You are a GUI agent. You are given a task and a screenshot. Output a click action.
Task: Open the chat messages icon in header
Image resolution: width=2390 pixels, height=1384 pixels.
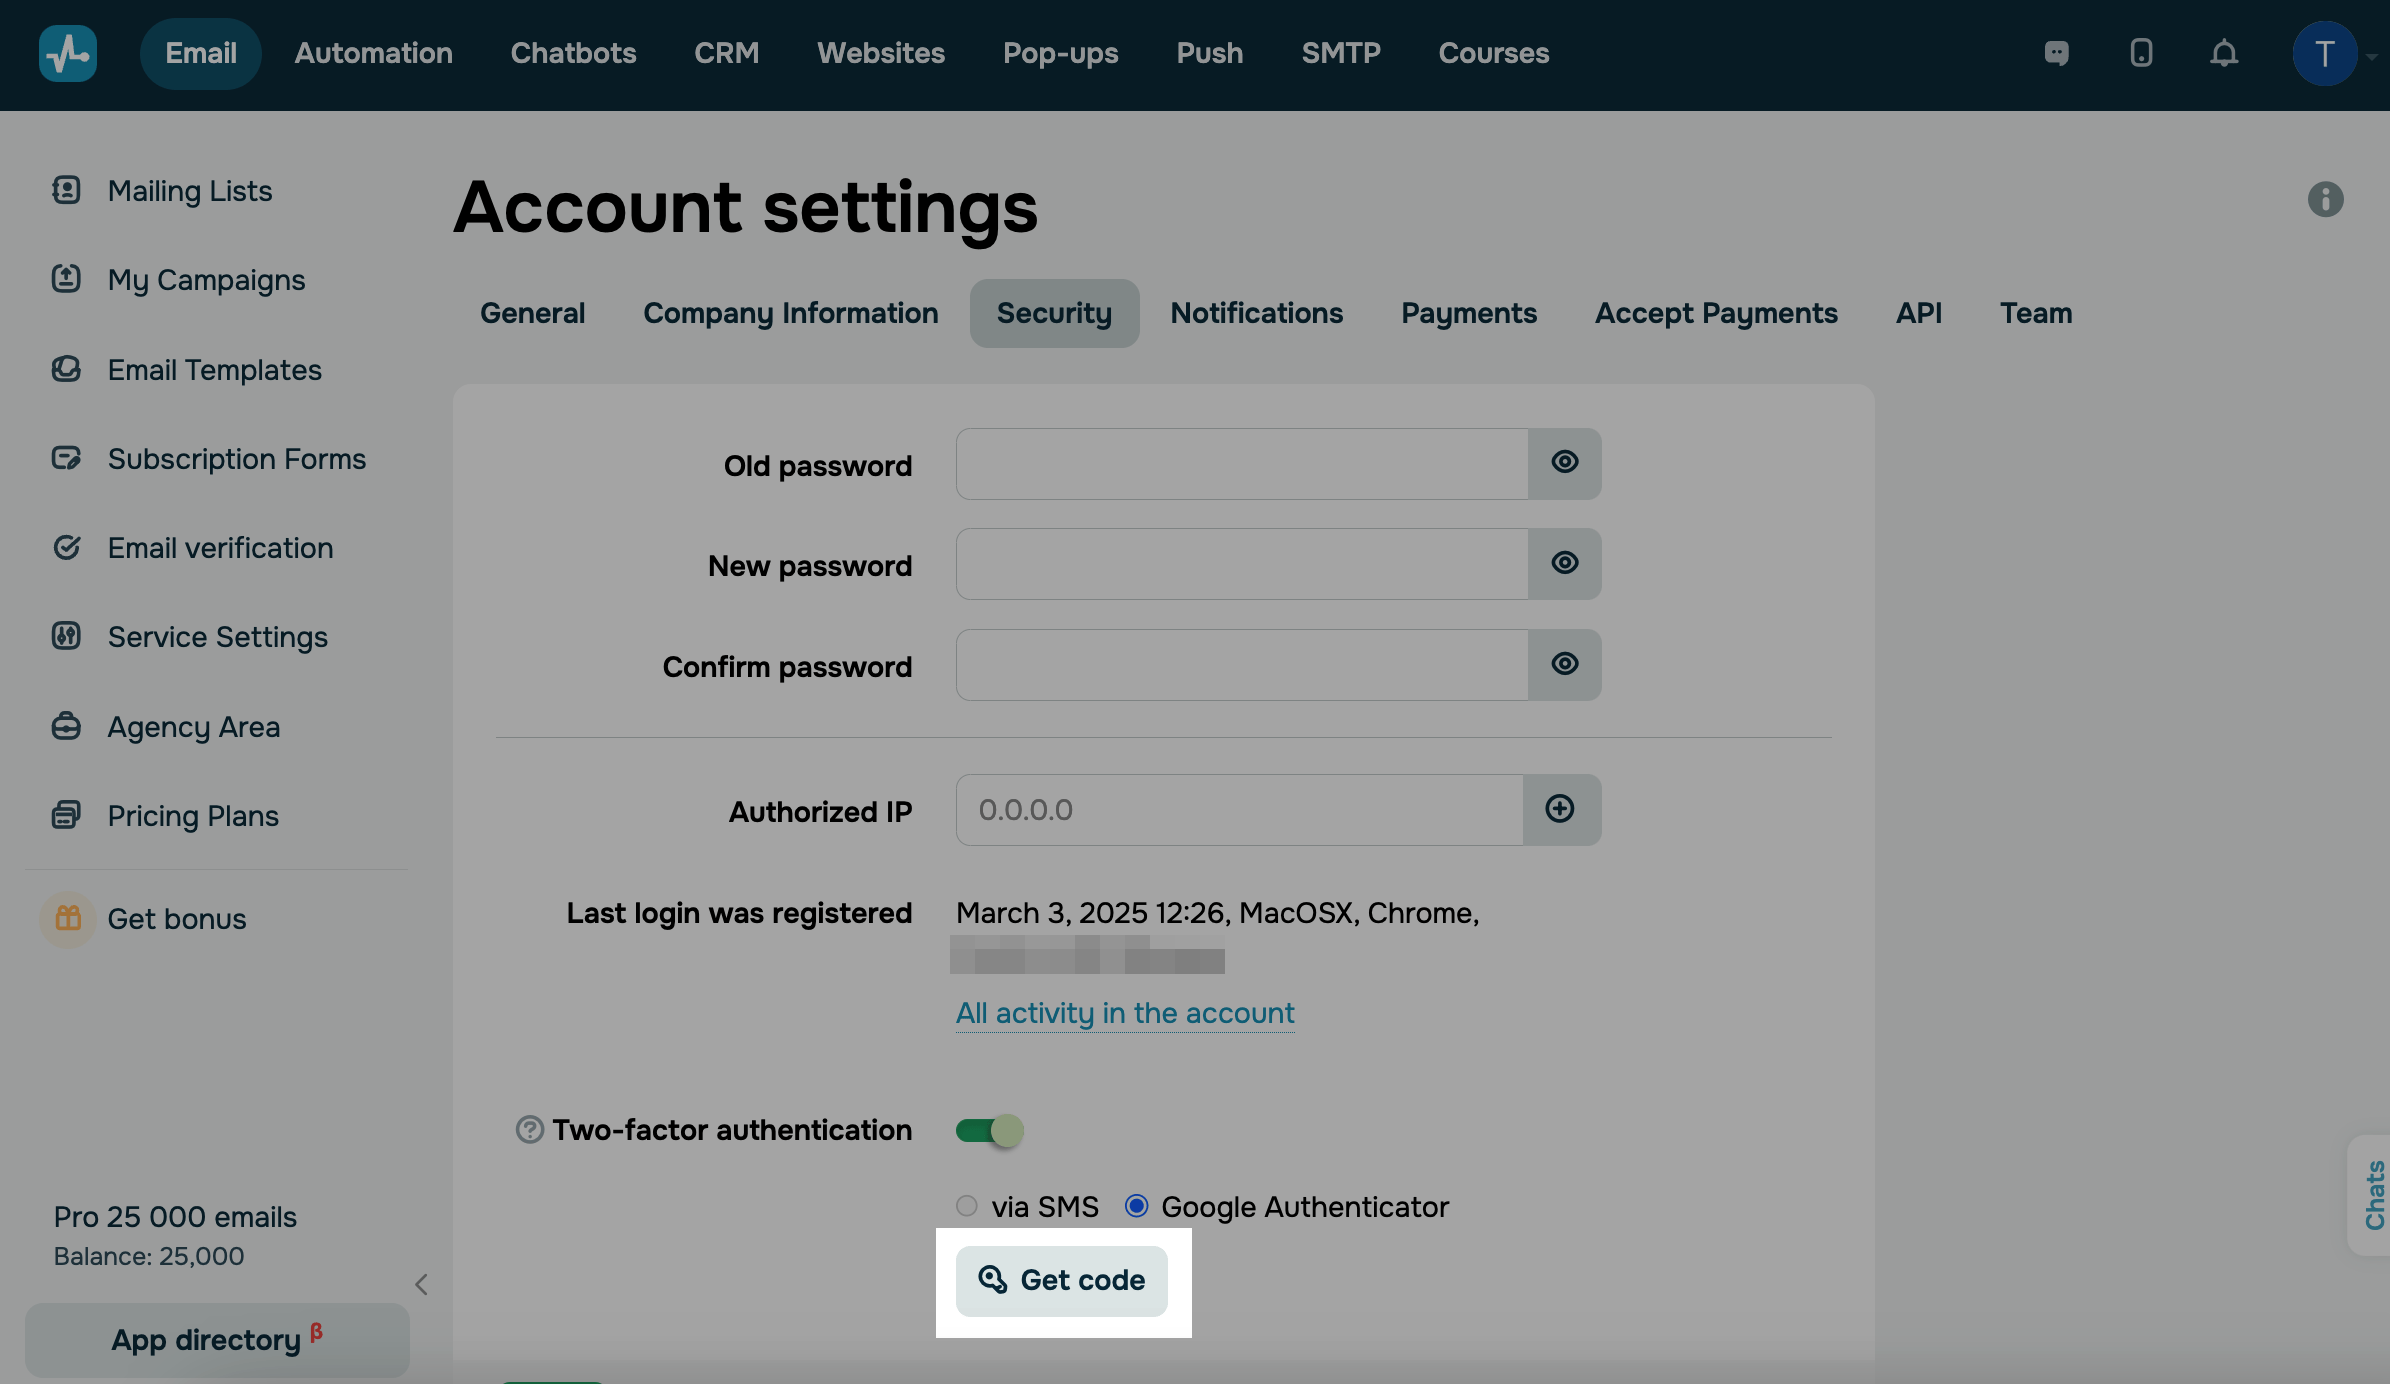click(x=2056, y=54)
